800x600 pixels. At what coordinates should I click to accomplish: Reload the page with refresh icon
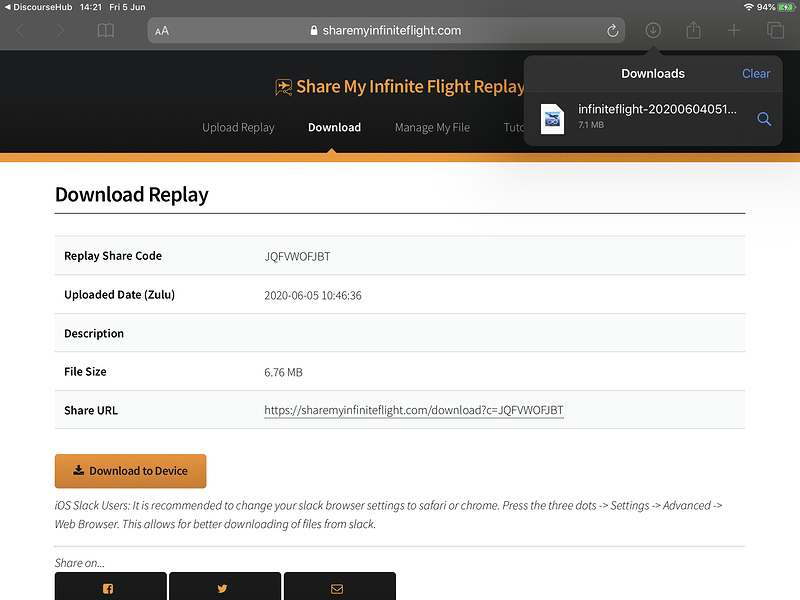(612, 31)
